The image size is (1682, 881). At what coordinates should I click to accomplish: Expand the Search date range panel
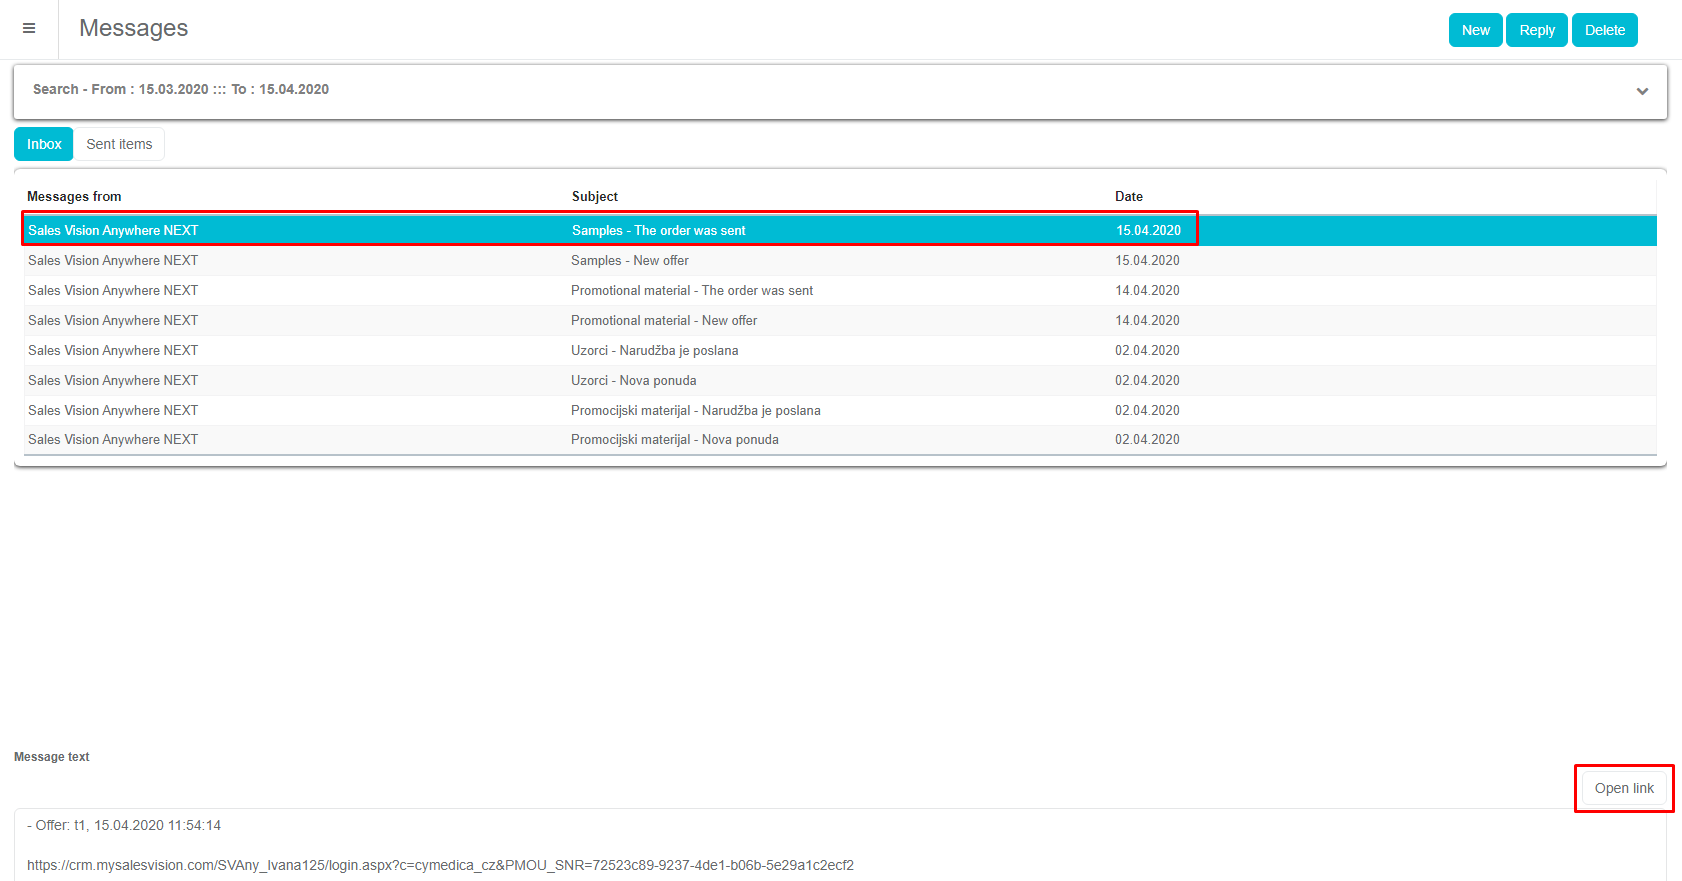(1641, 91)
